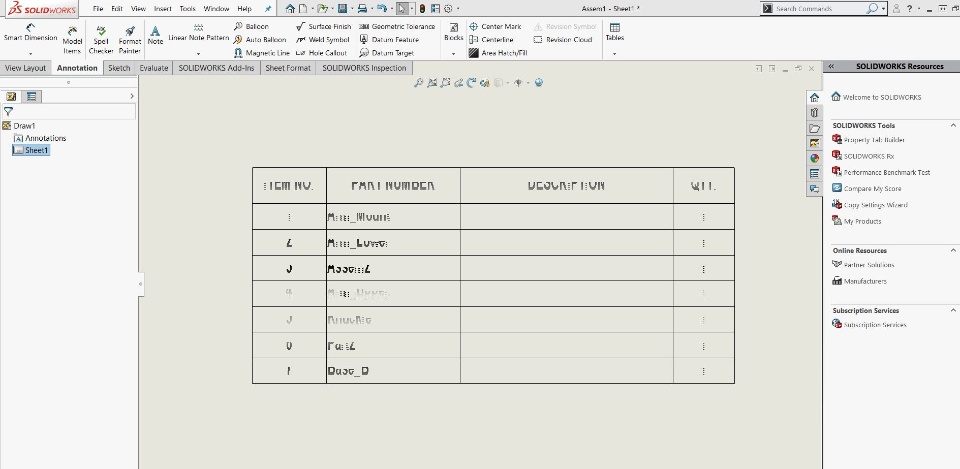Select the Smart Dimension tool
The width and height of the screenshot is (960, 469).
pyautogui.click(x=30, y=32)
